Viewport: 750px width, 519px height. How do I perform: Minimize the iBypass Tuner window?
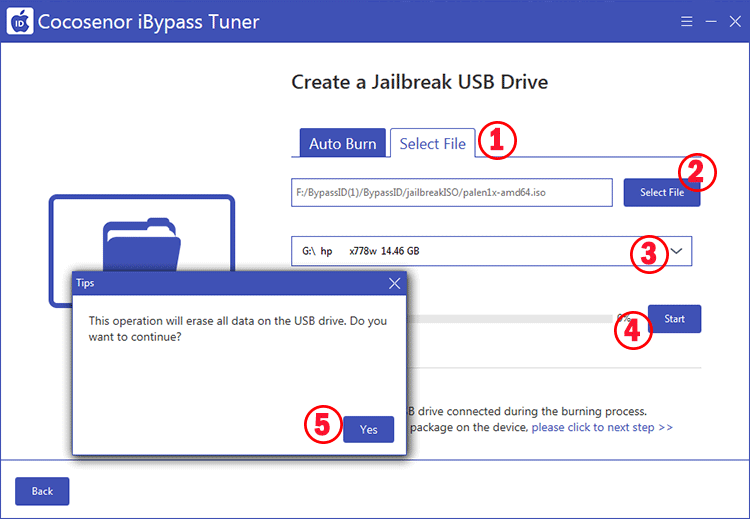pyautogui.click(x=711, y=21)
